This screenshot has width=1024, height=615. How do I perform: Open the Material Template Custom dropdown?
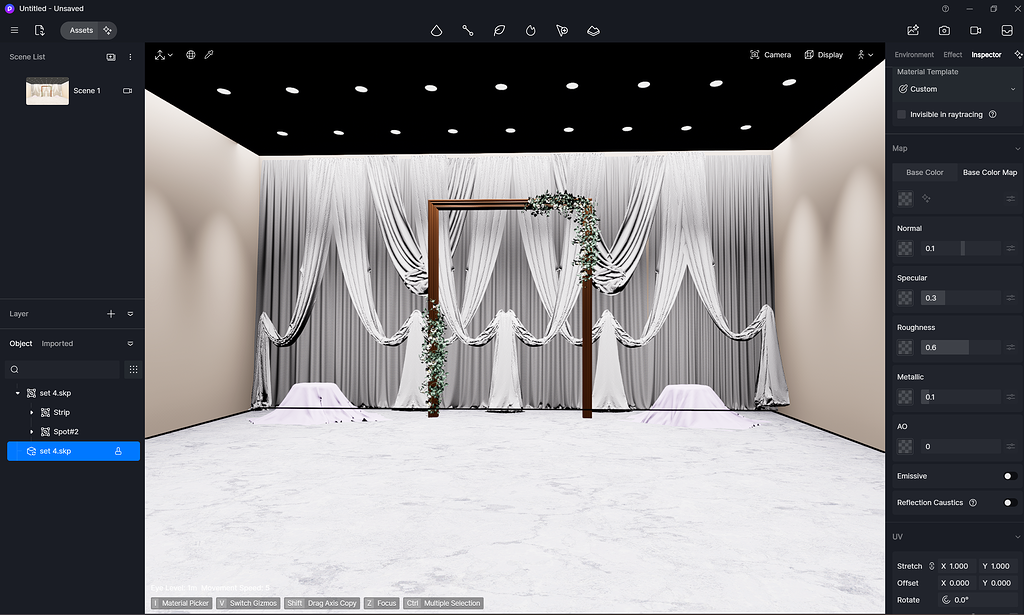coord(956,89)
